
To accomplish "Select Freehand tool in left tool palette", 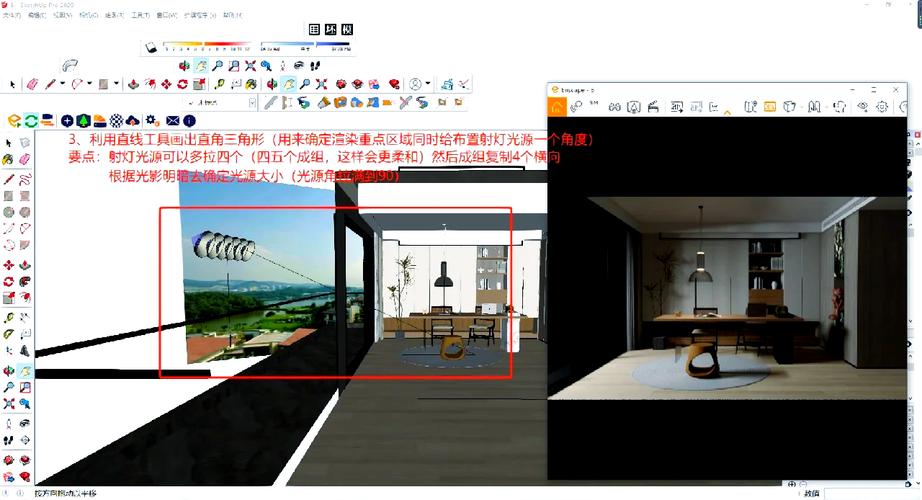I will 25,179.
